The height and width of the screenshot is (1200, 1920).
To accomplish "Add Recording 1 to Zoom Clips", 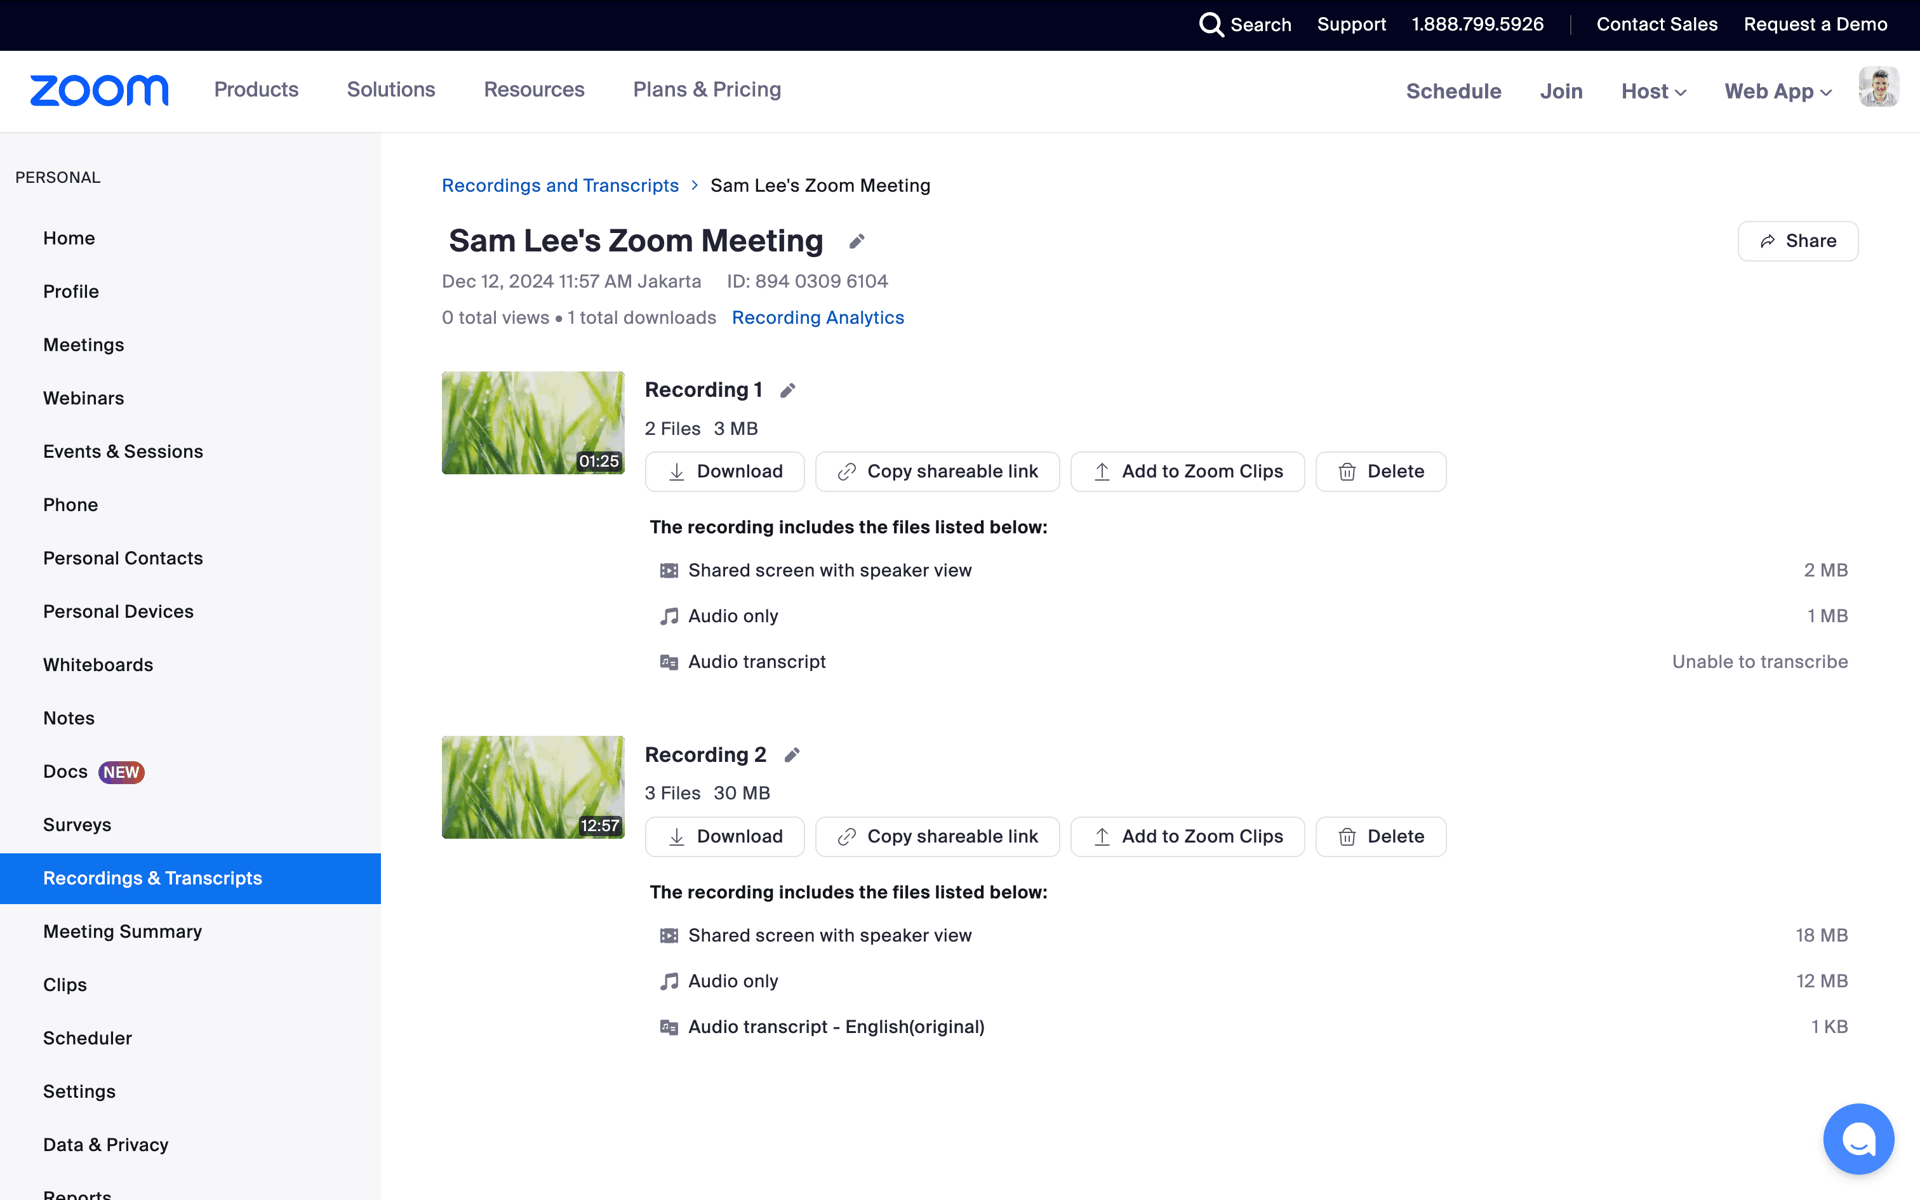I will click(1187, 471).
